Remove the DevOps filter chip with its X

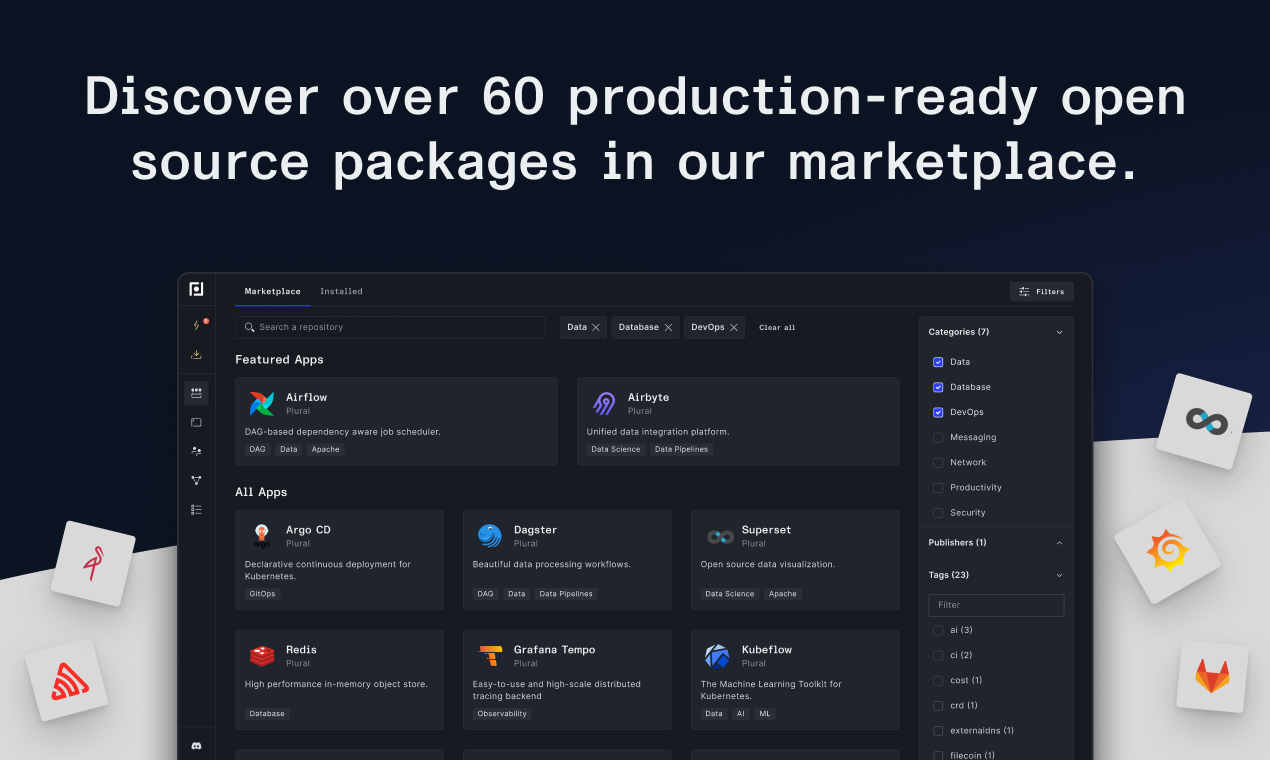click(x=734, y=328)
